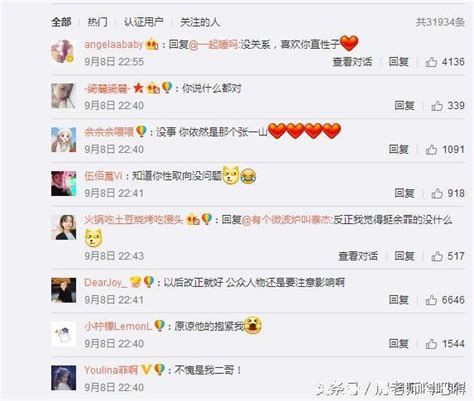Show the 全部 comments tab
Viewport: 474px width, 401px height.
click(x=61, y=22)
